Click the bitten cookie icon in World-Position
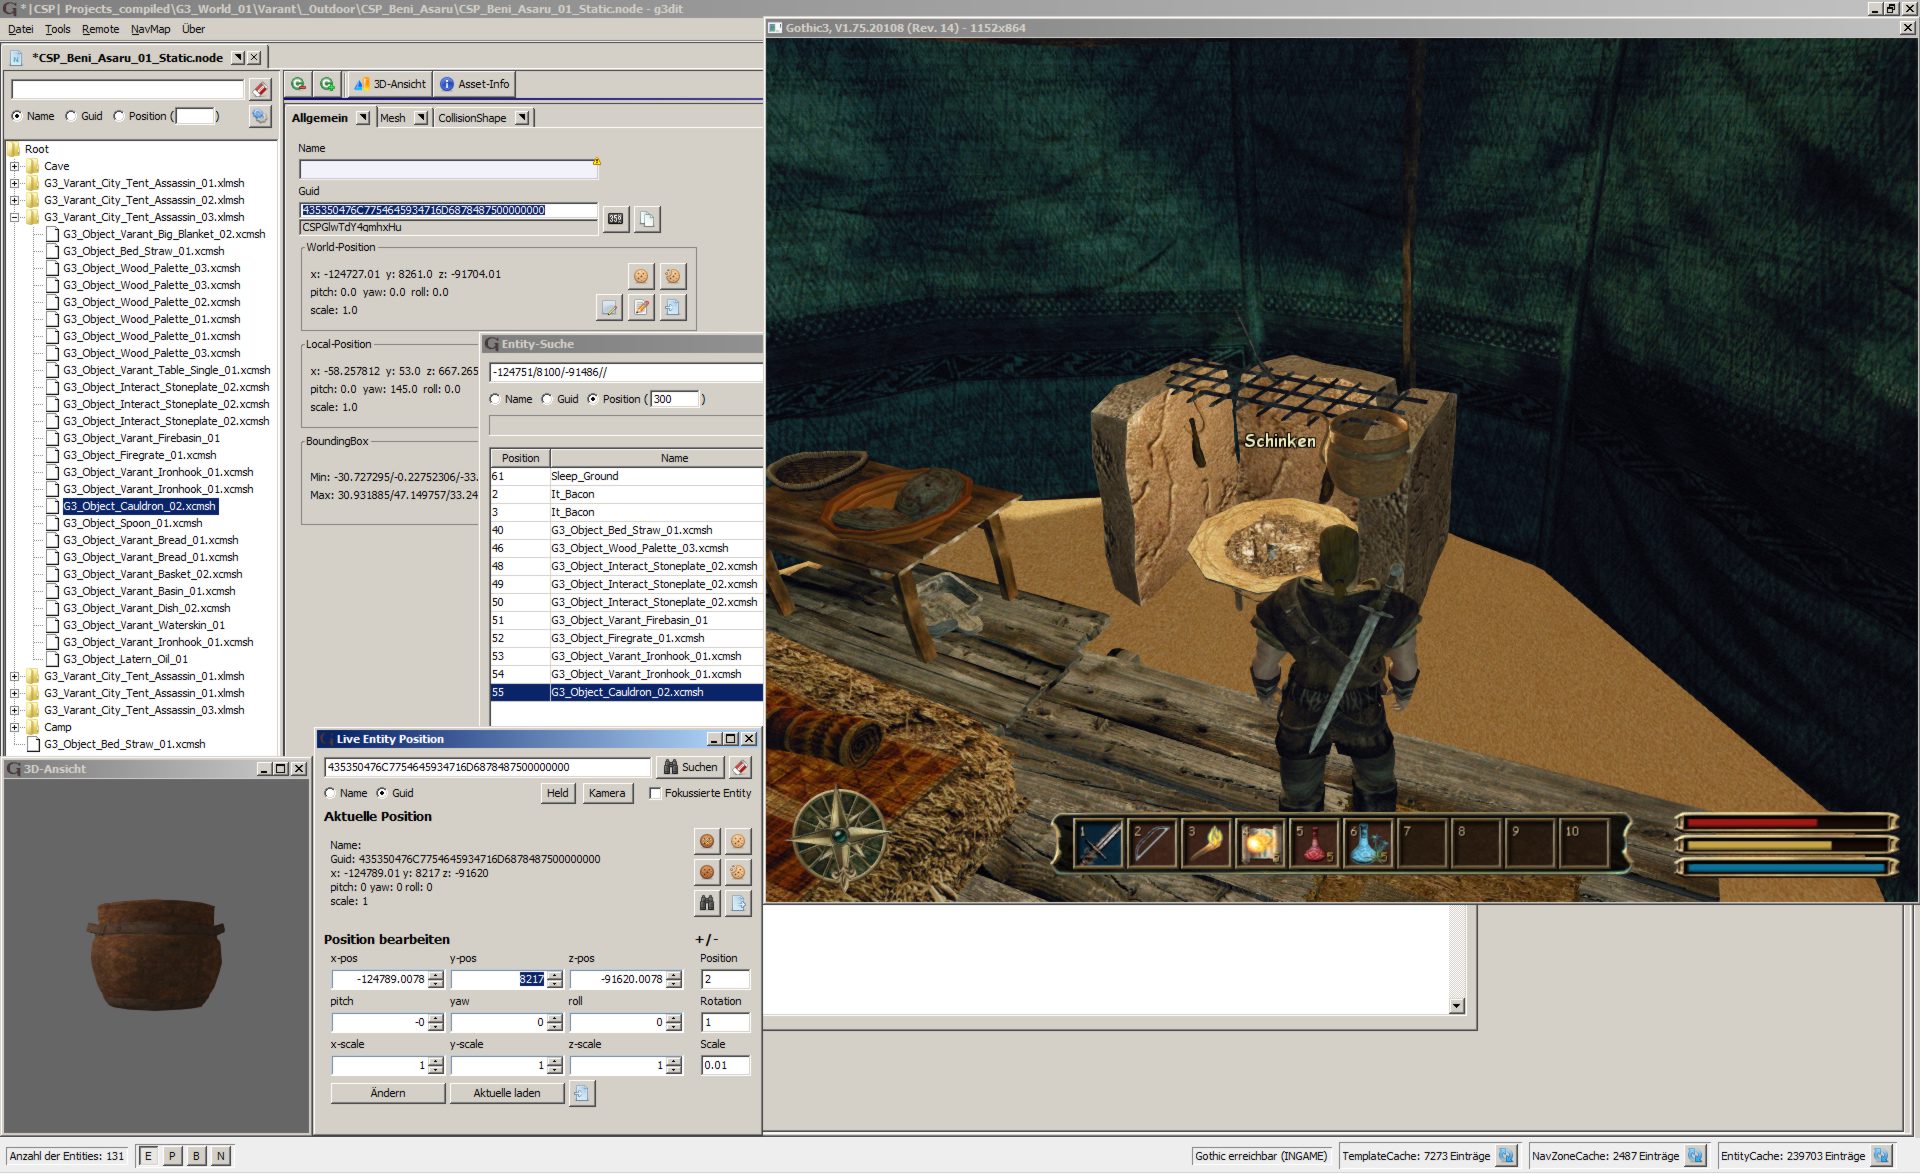This screenshot has height=1174, width=1920. click(673, 275)
